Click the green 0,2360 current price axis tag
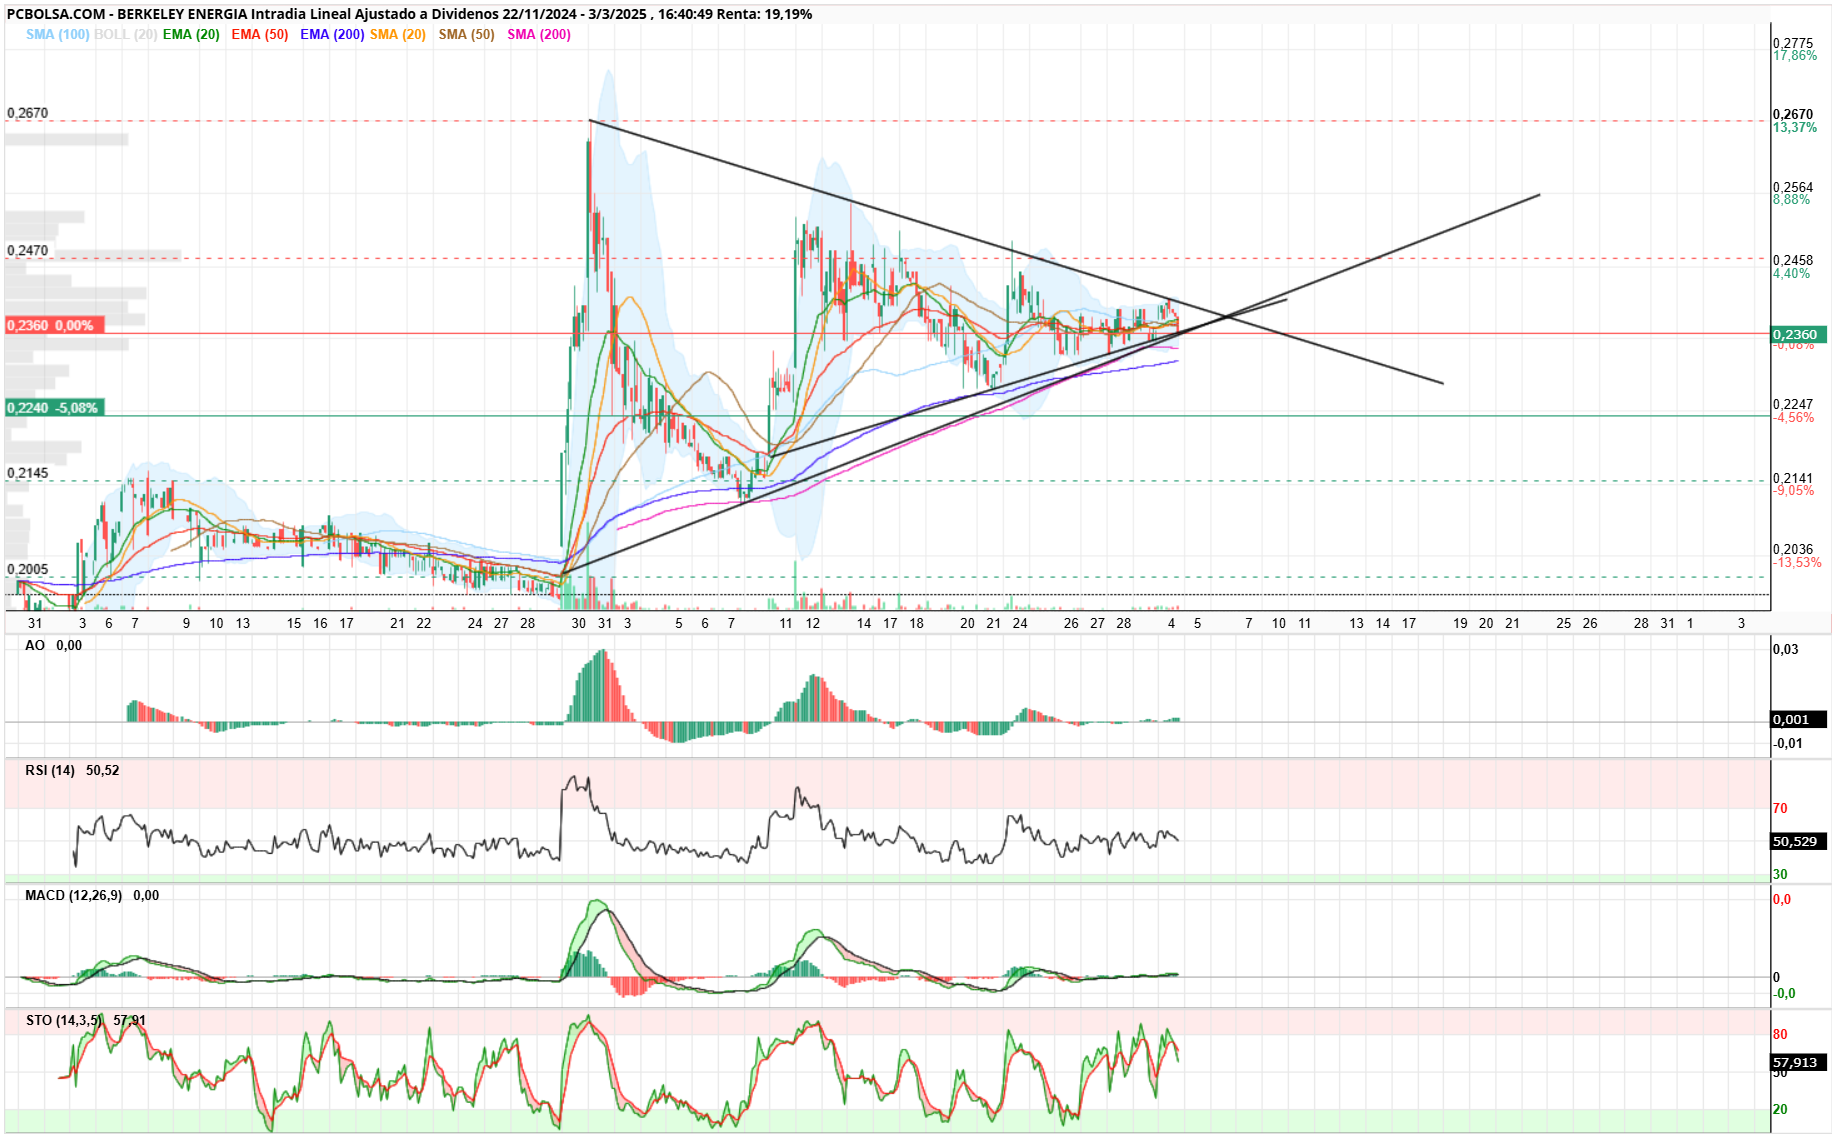Image resolution: width=1836 pixels, height=1138 pixels. (1798, 335)
